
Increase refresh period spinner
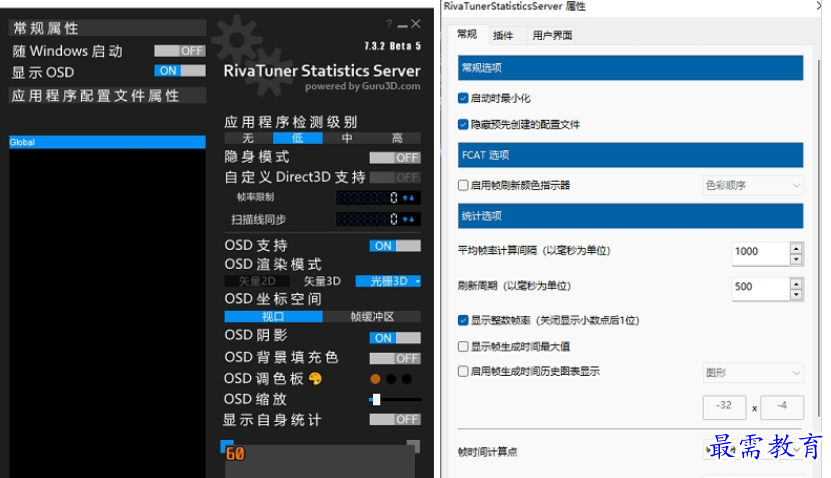[x=796, y=283]
